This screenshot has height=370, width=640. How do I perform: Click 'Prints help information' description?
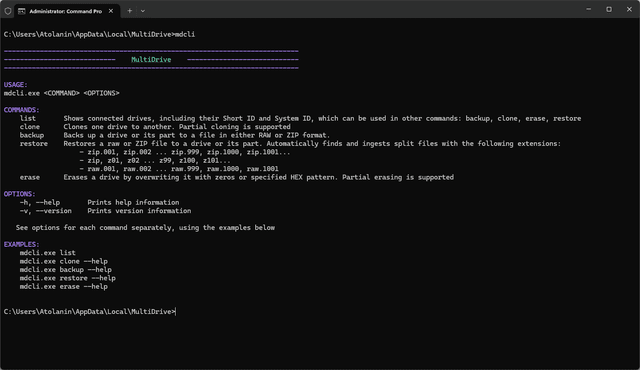(x=133, y=202)
